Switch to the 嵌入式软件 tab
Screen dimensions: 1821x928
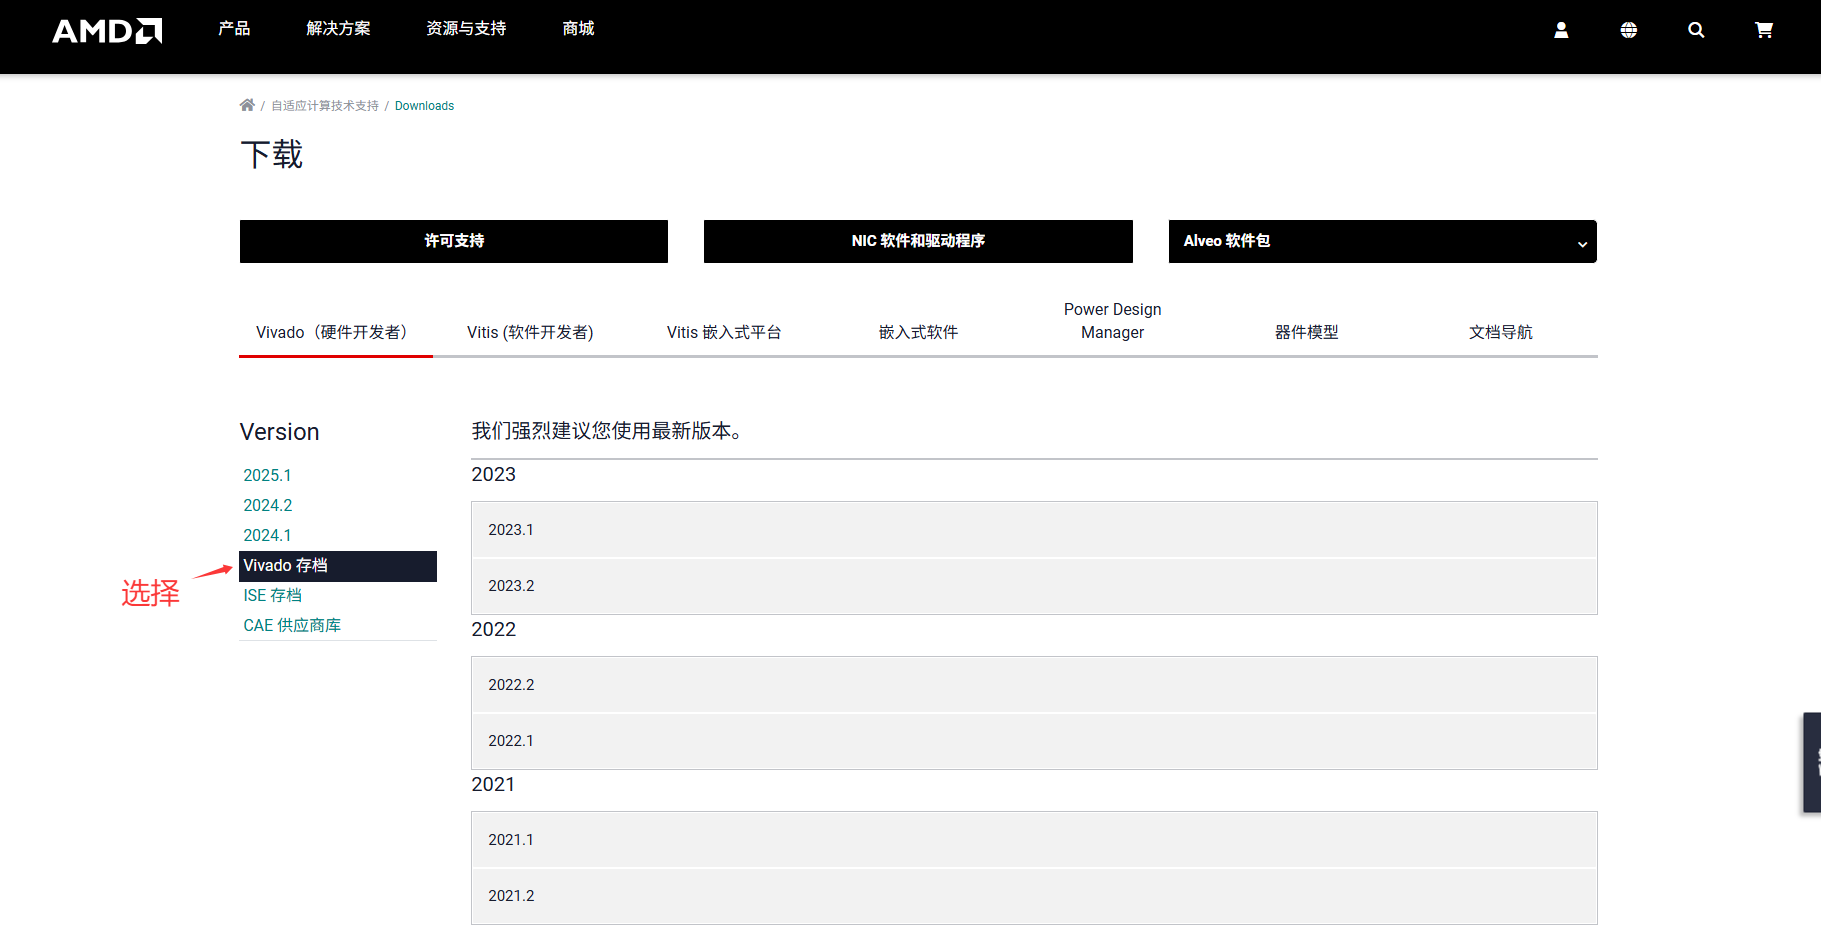918,332
